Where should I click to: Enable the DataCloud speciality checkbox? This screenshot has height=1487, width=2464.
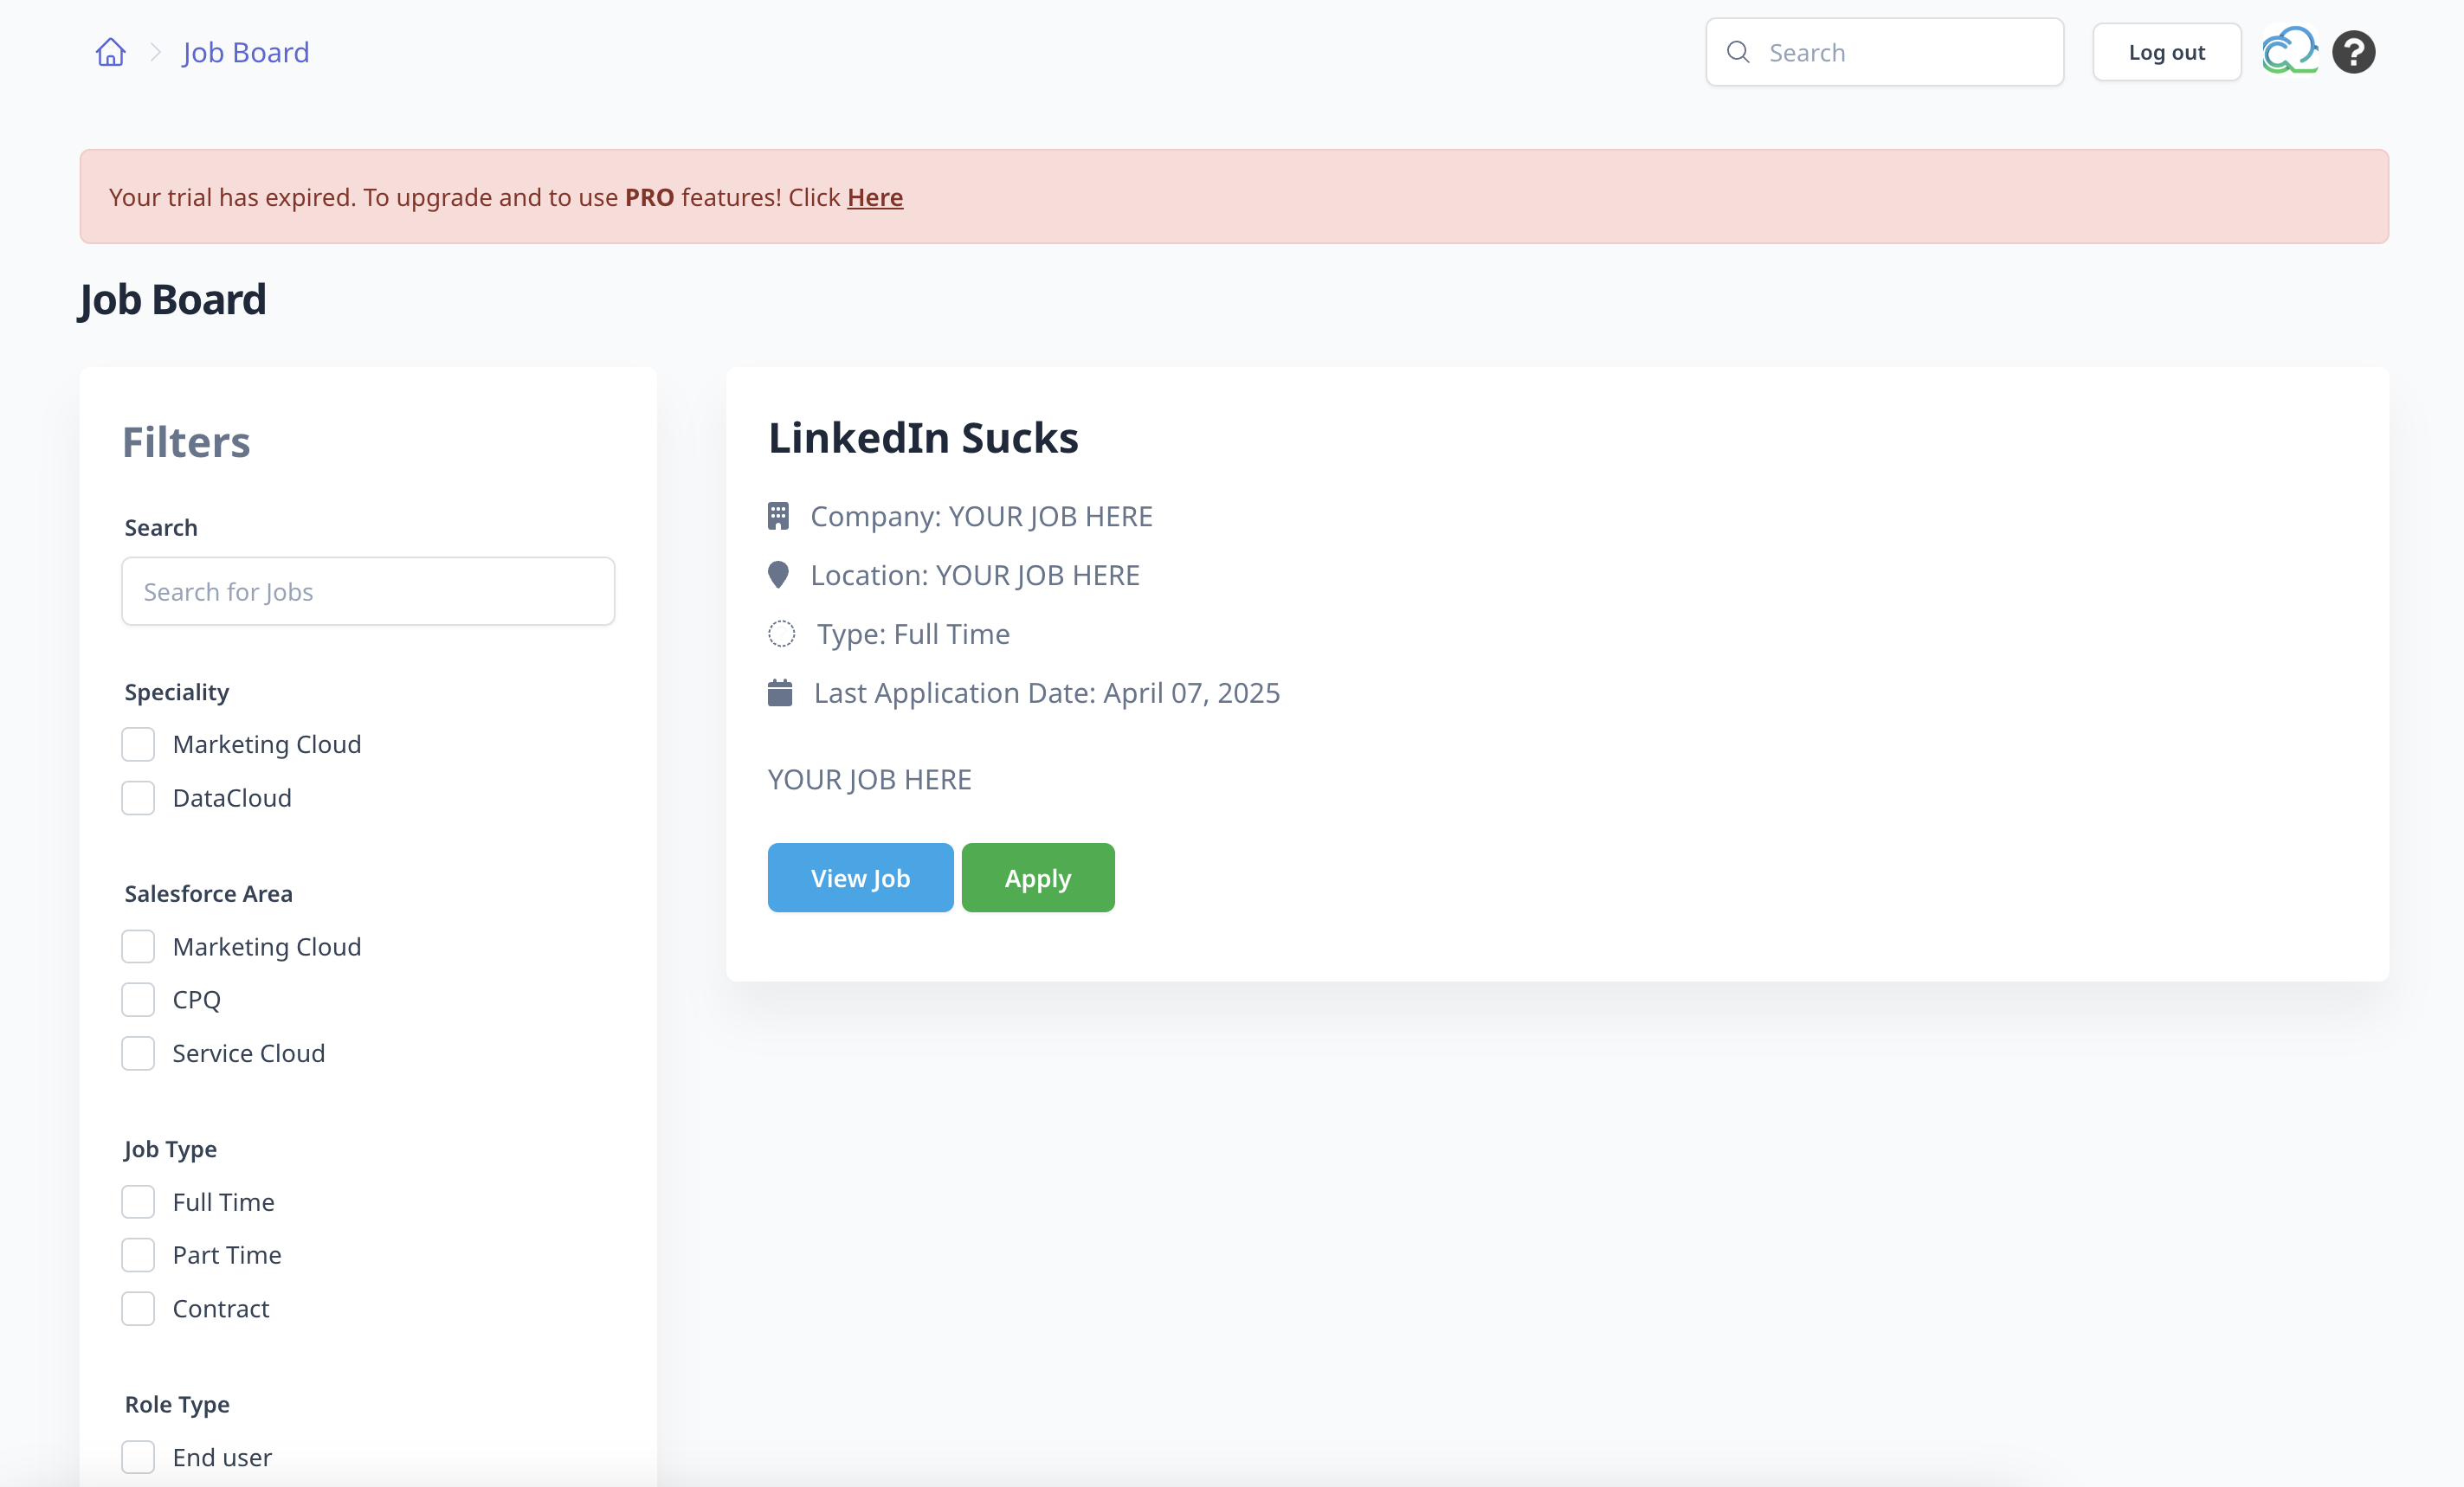pos(138,798)
